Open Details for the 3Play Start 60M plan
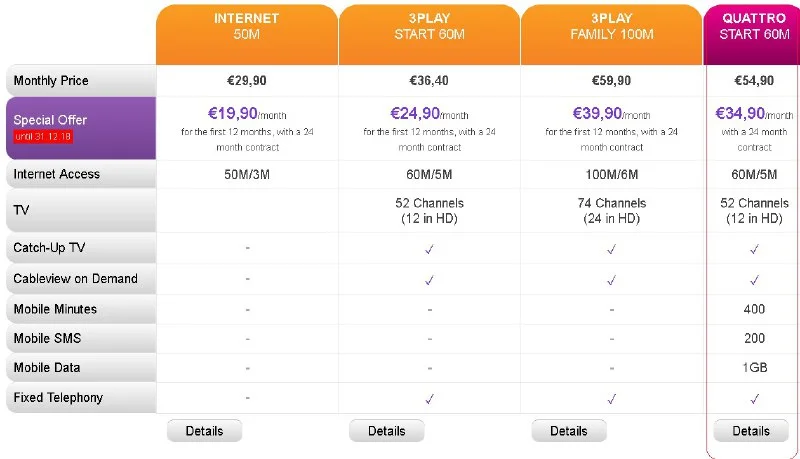This screenshot has height=459, width=800. (386, 431)
